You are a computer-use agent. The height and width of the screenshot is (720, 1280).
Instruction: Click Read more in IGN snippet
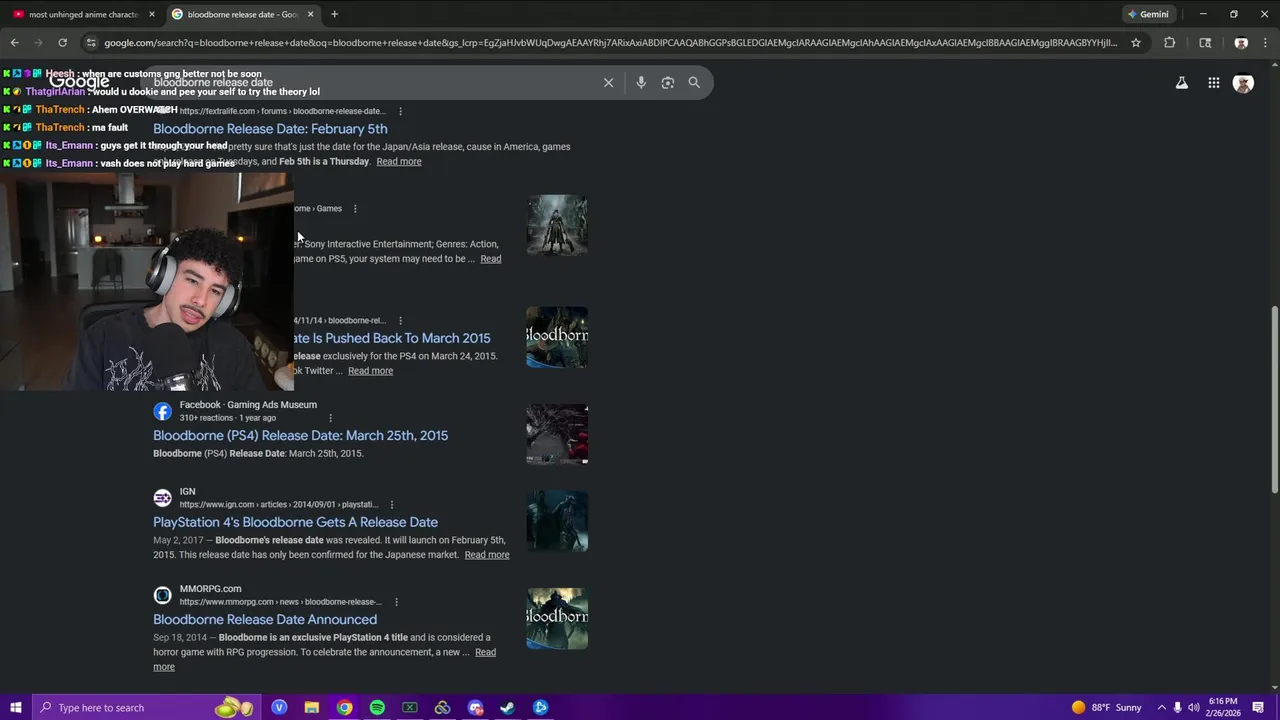tap(487, 555)
